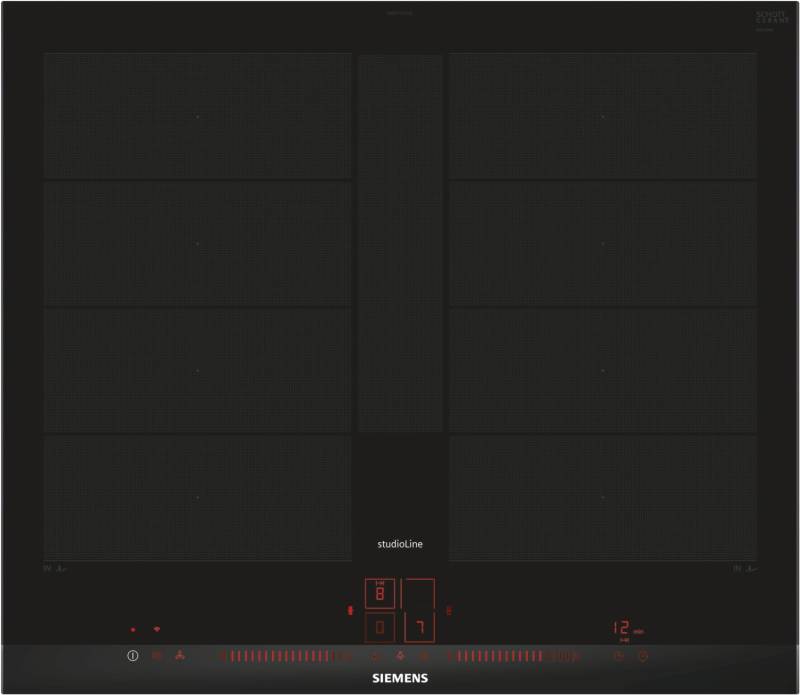Tap the studioLine label
Screen dimensions: 800x695
400,544
